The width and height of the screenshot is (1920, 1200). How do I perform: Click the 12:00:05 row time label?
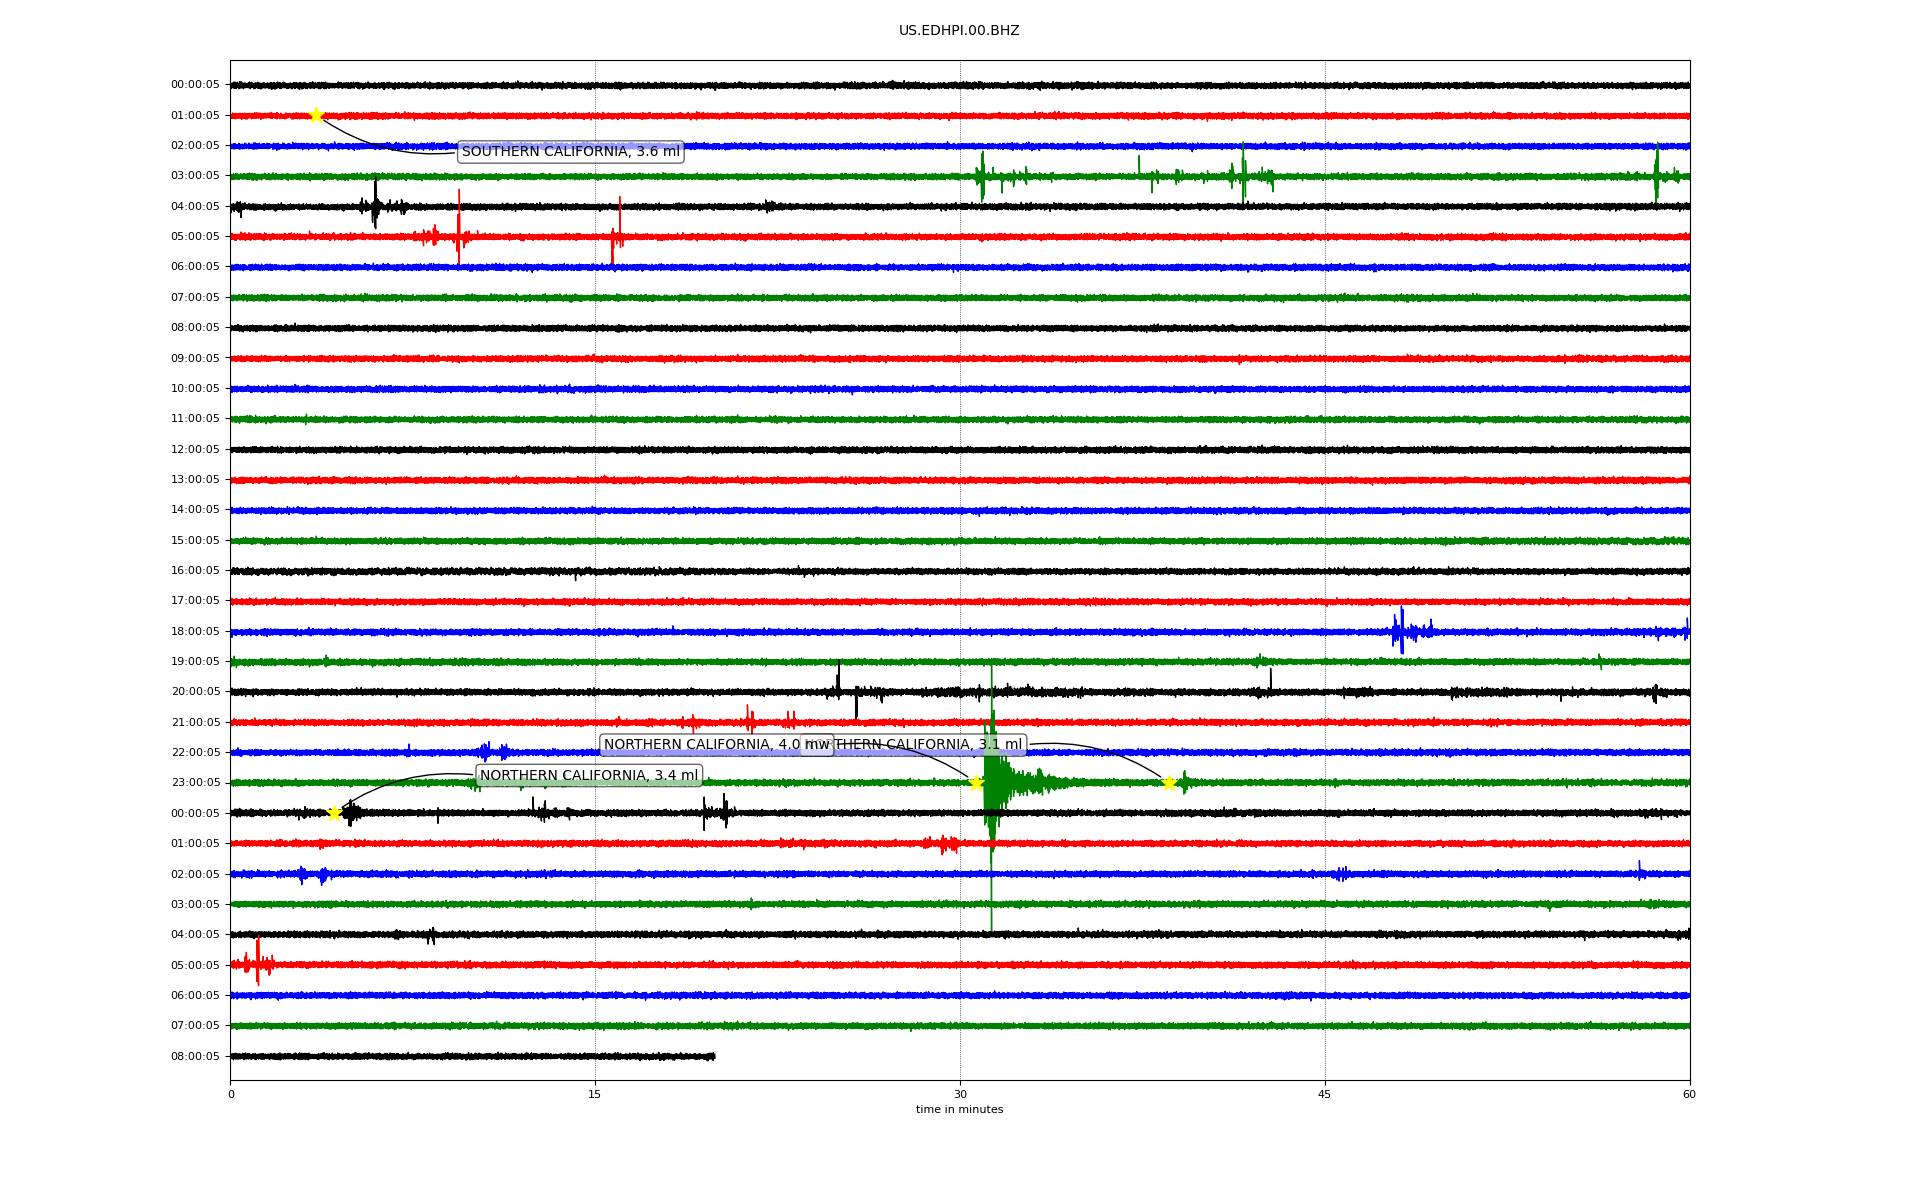(195, 449)
